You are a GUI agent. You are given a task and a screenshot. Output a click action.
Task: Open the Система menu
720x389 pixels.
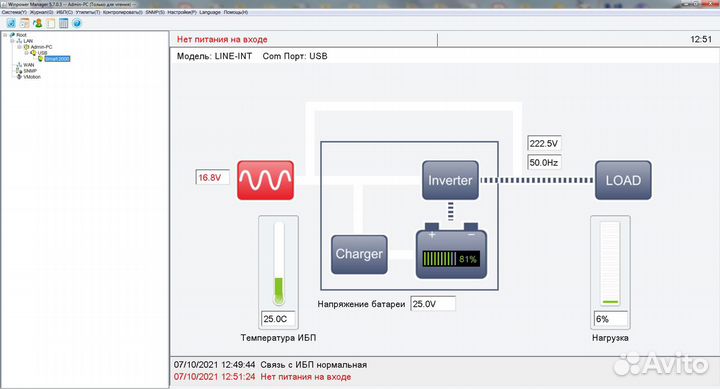click(14, 12)
